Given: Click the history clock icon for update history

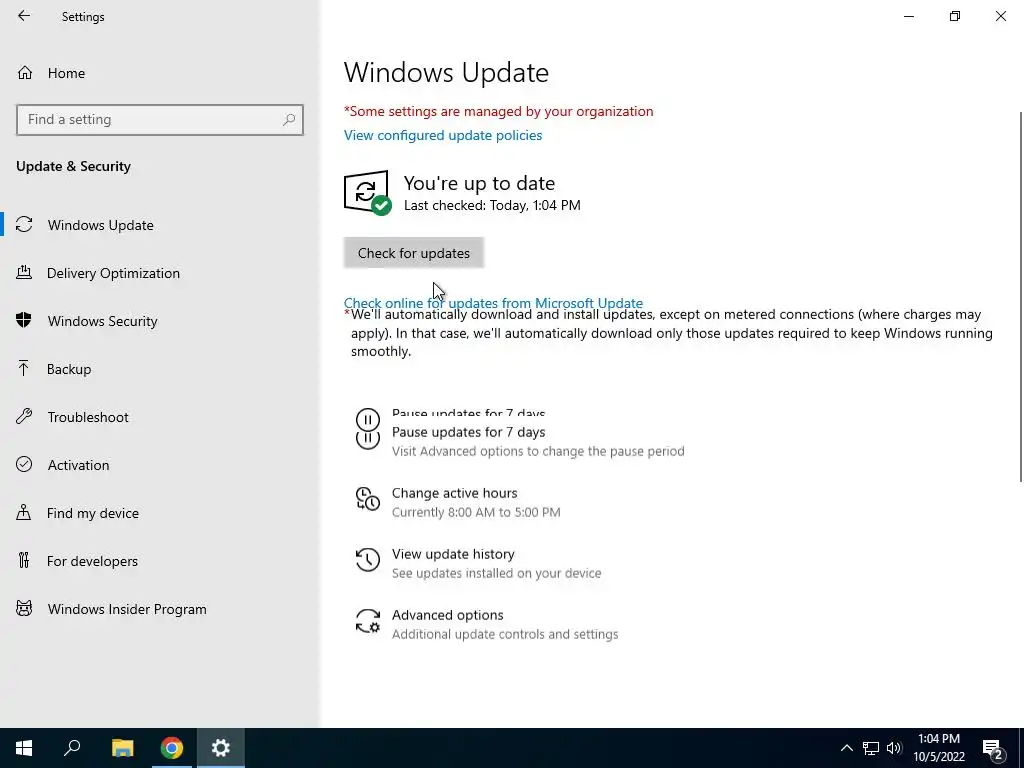Looking at the screenshot, I should (x=368, y=560).
